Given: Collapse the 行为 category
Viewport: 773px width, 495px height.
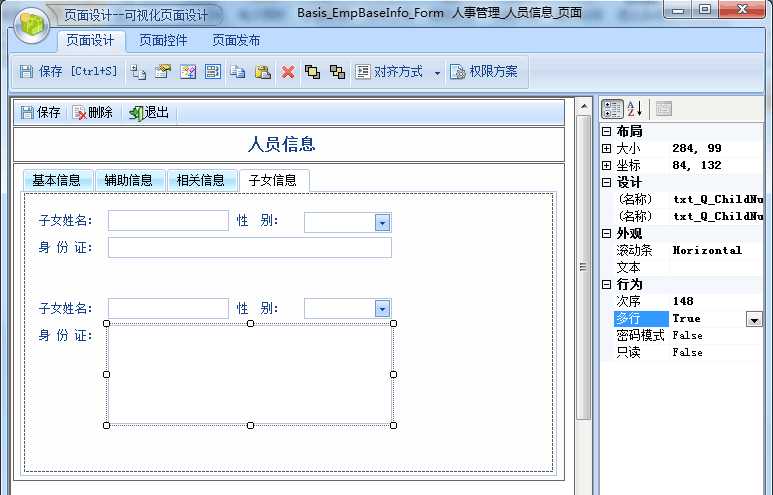Looking at the screenshot, I should (x=607, y=284).
